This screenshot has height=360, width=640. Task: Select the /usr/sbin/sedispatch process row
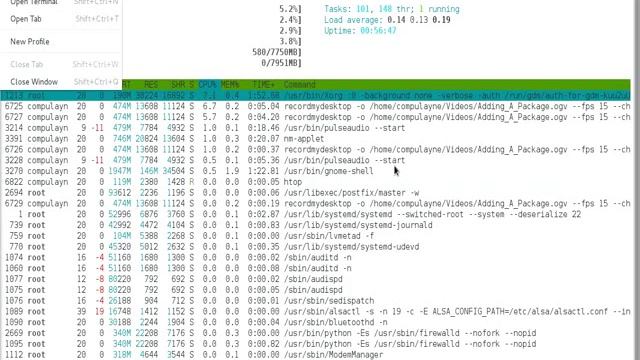[316, 301]
